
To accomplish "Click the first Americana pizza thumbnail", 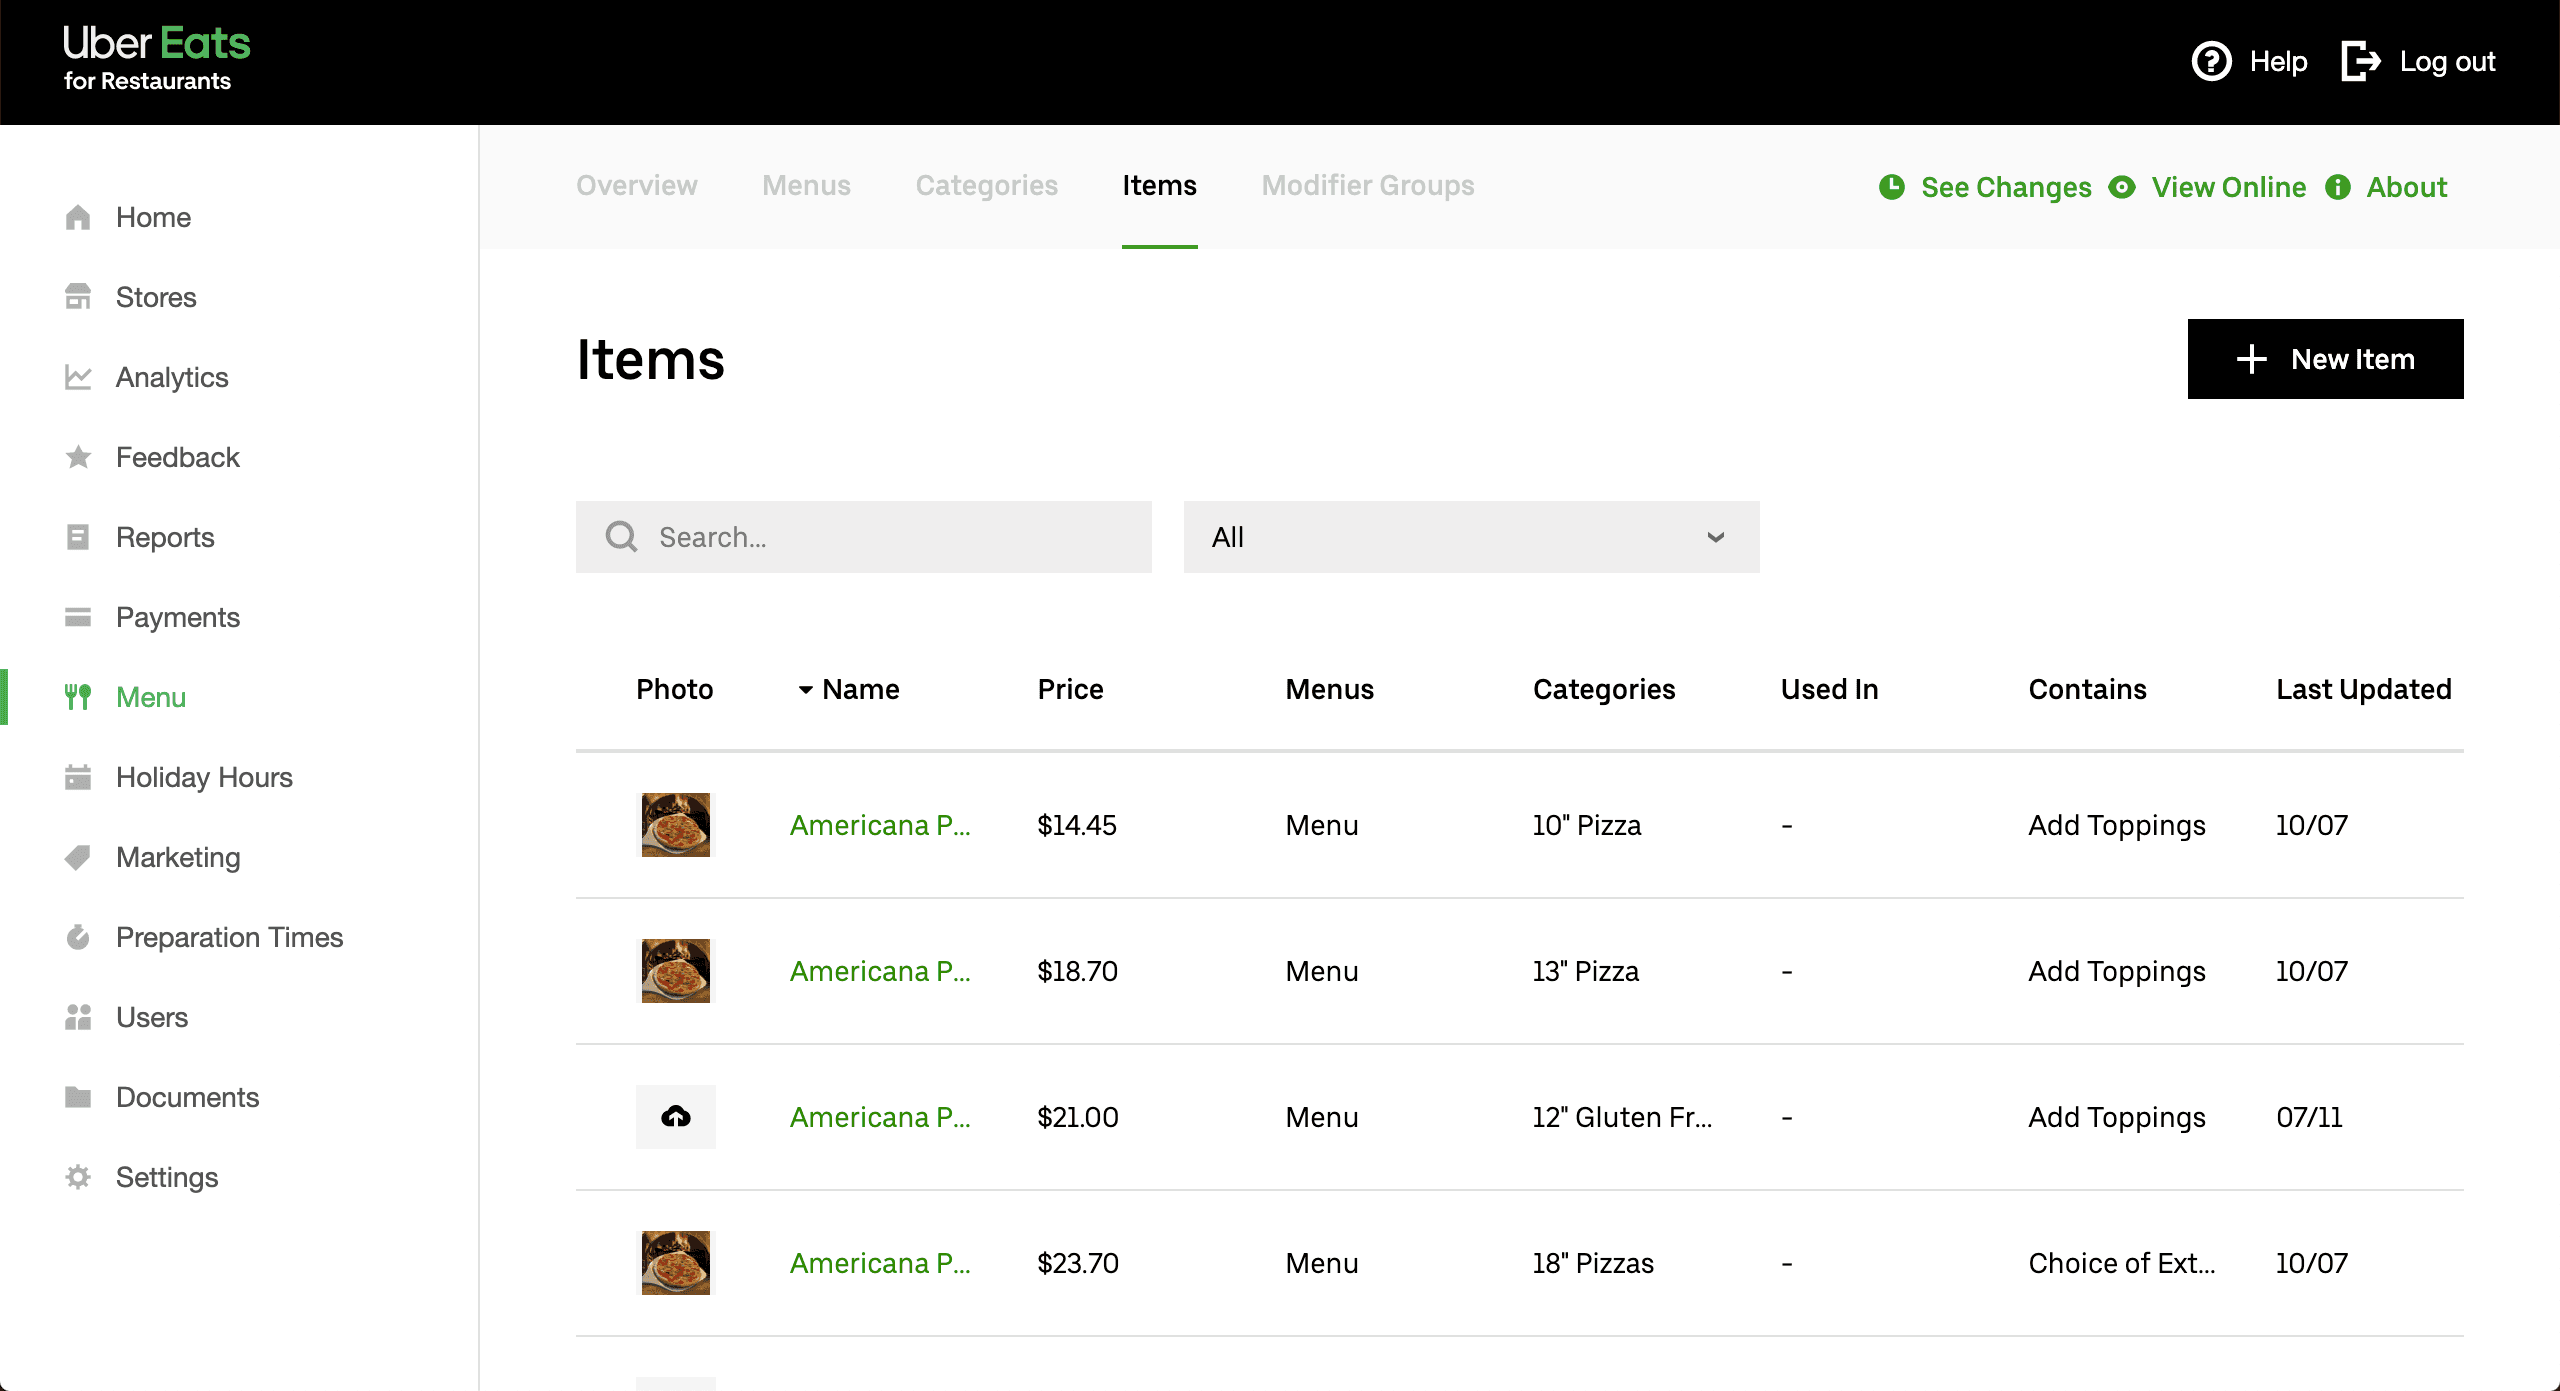I will coord(675,825).
